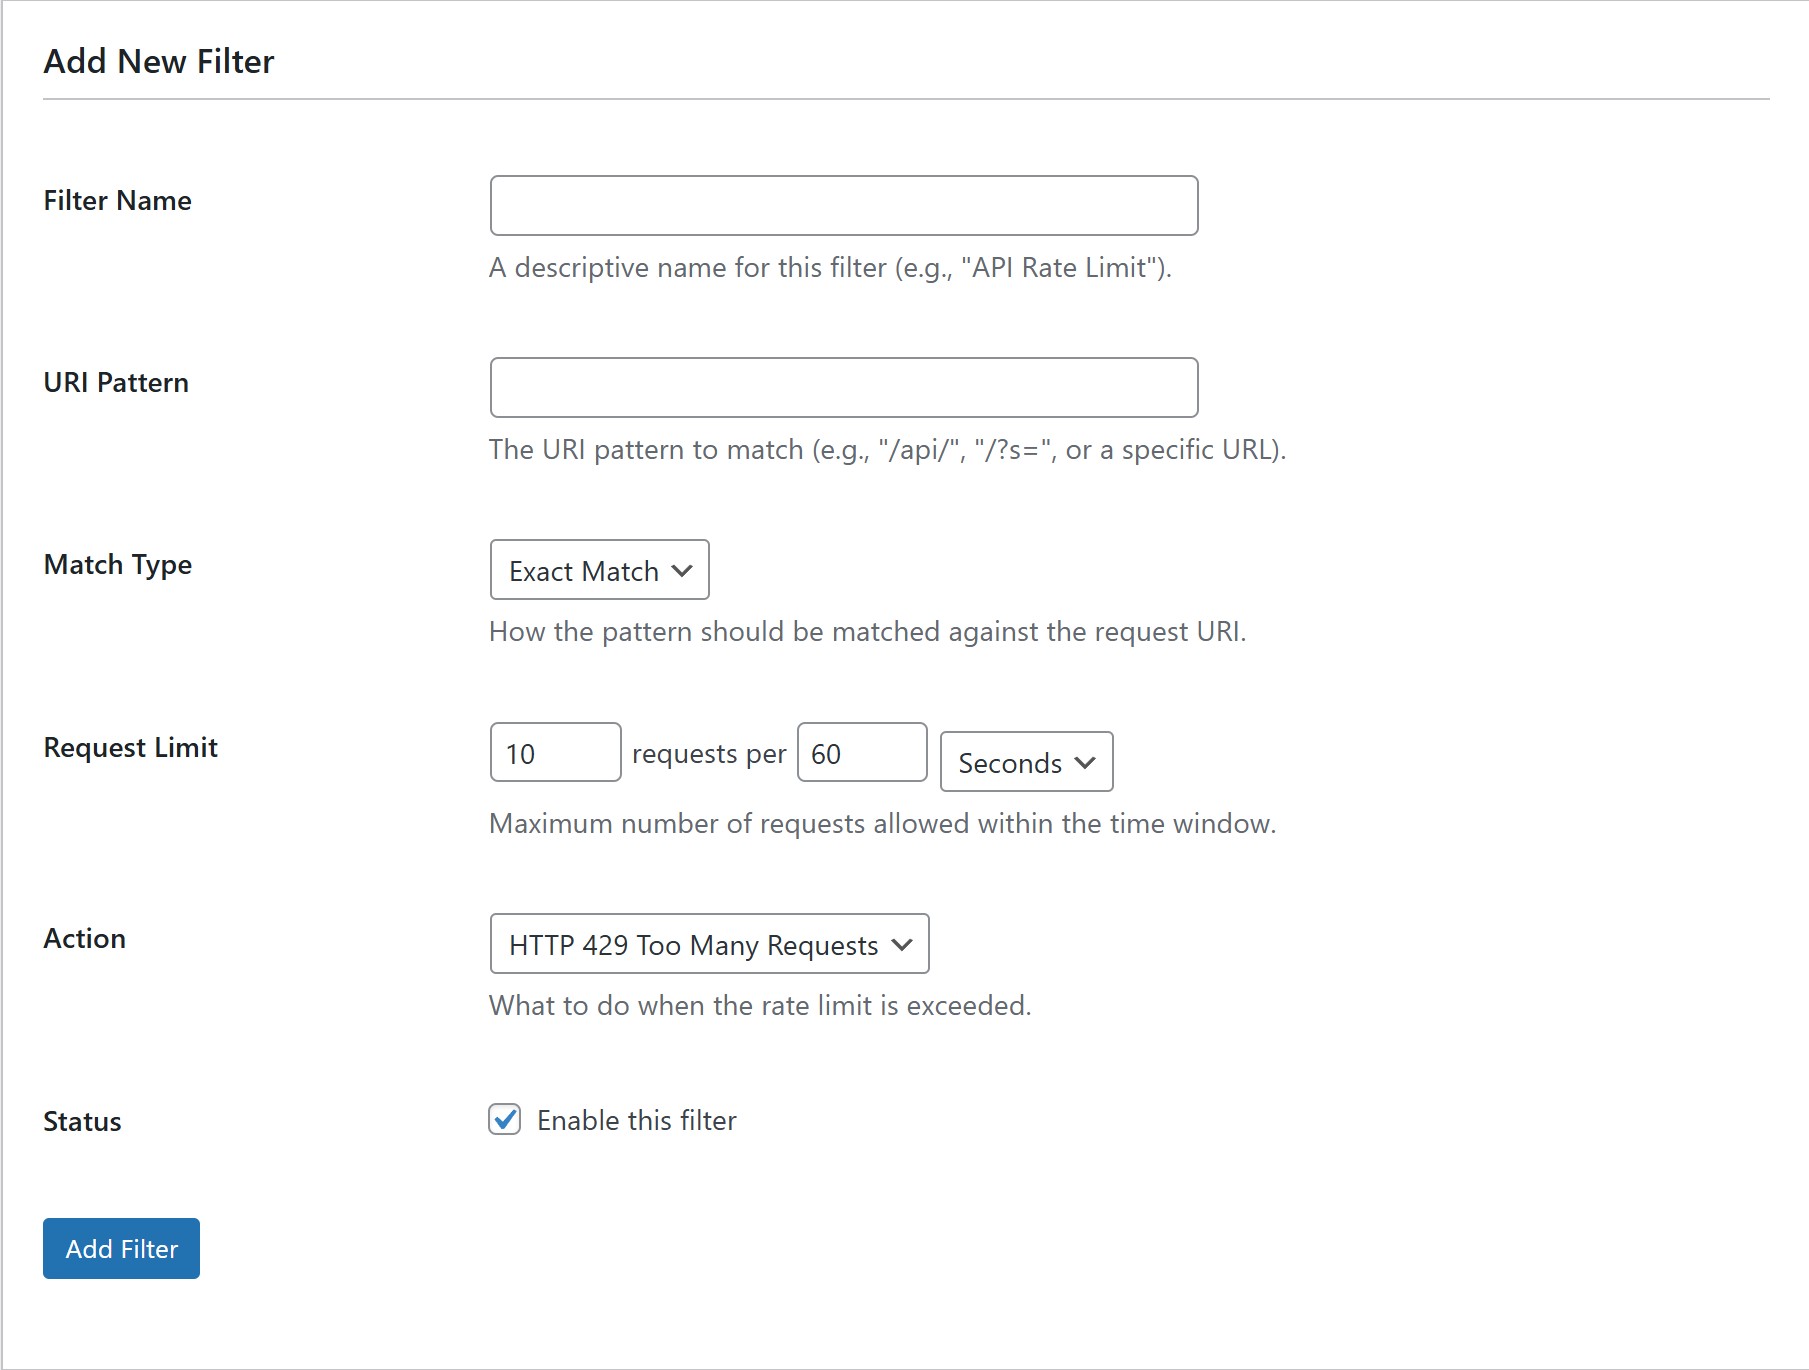The image size is (1809, 1370).
Task: Enable this filter via its checkbox
Action: coord(505,1120)
